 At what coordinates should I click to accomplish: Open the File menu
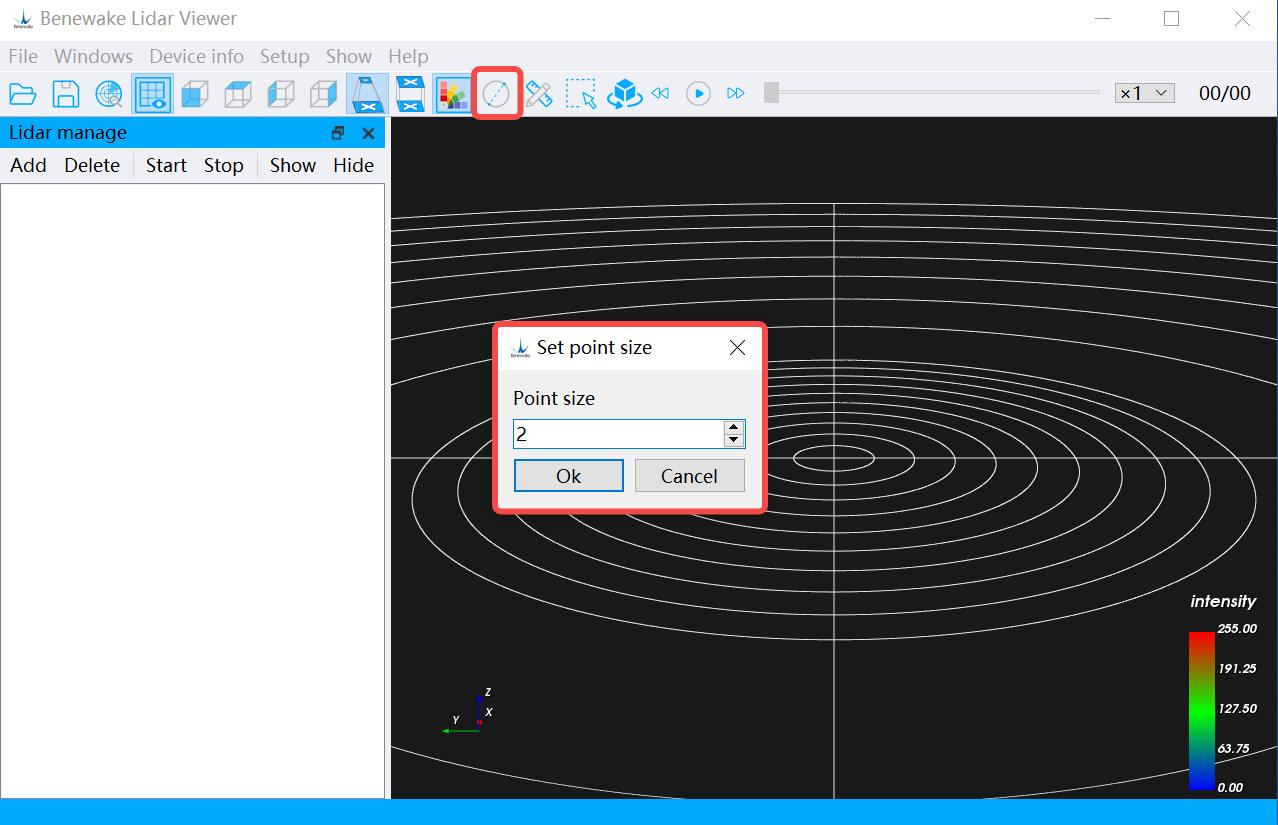point(23,56)
